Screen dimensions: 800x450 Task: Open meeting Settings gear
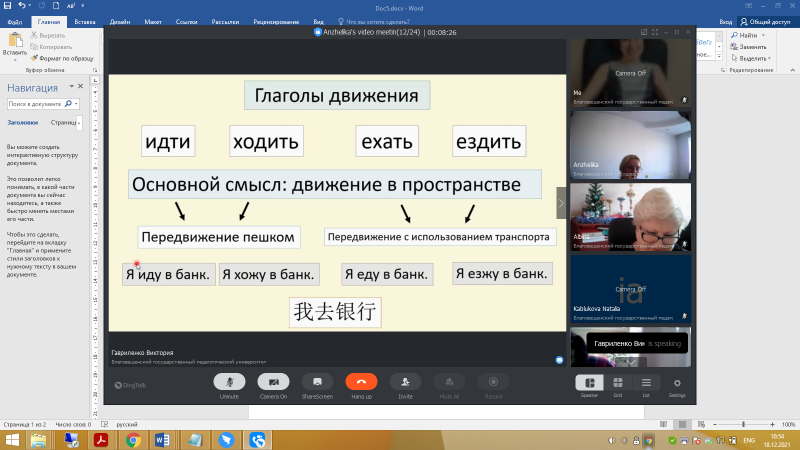(677, 382)
